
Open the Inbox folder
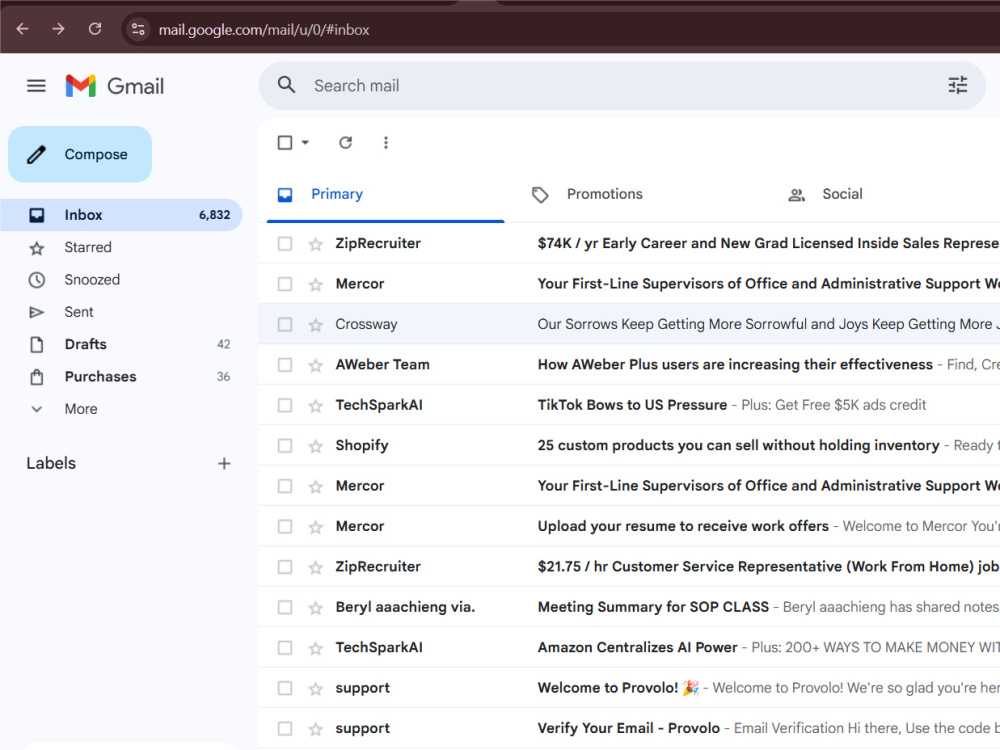coord(121,215)
